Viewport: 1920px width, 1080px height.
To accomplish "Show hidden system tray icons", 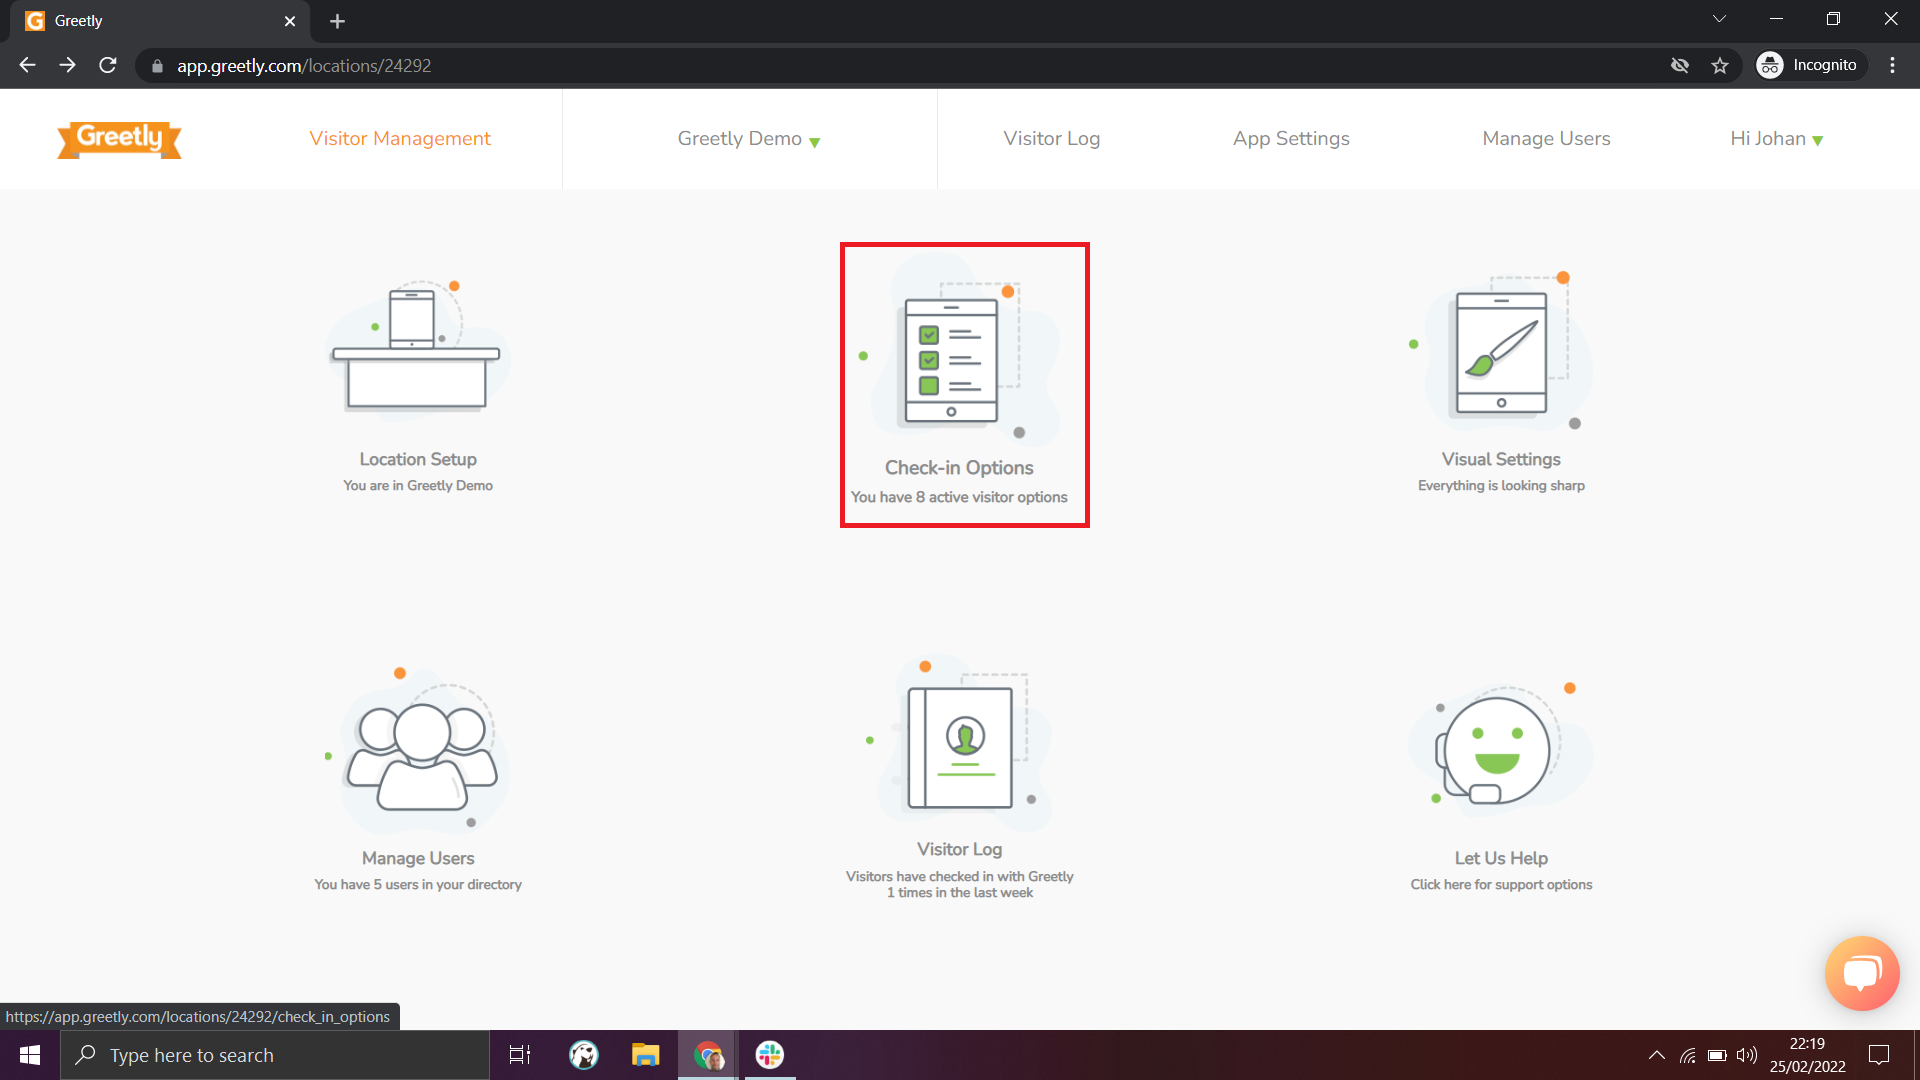I will [1657, 1055].
